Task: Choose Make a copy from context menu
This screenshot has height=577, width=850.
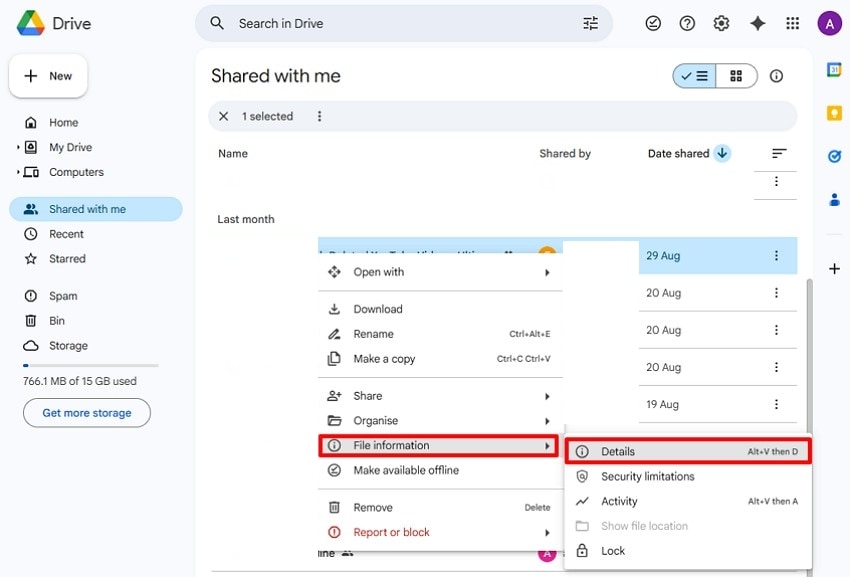Action: coord(384,359)
